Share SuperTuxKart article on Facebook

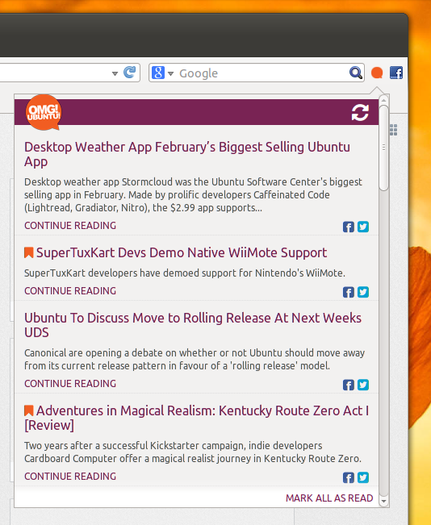[x=348, y=292]
